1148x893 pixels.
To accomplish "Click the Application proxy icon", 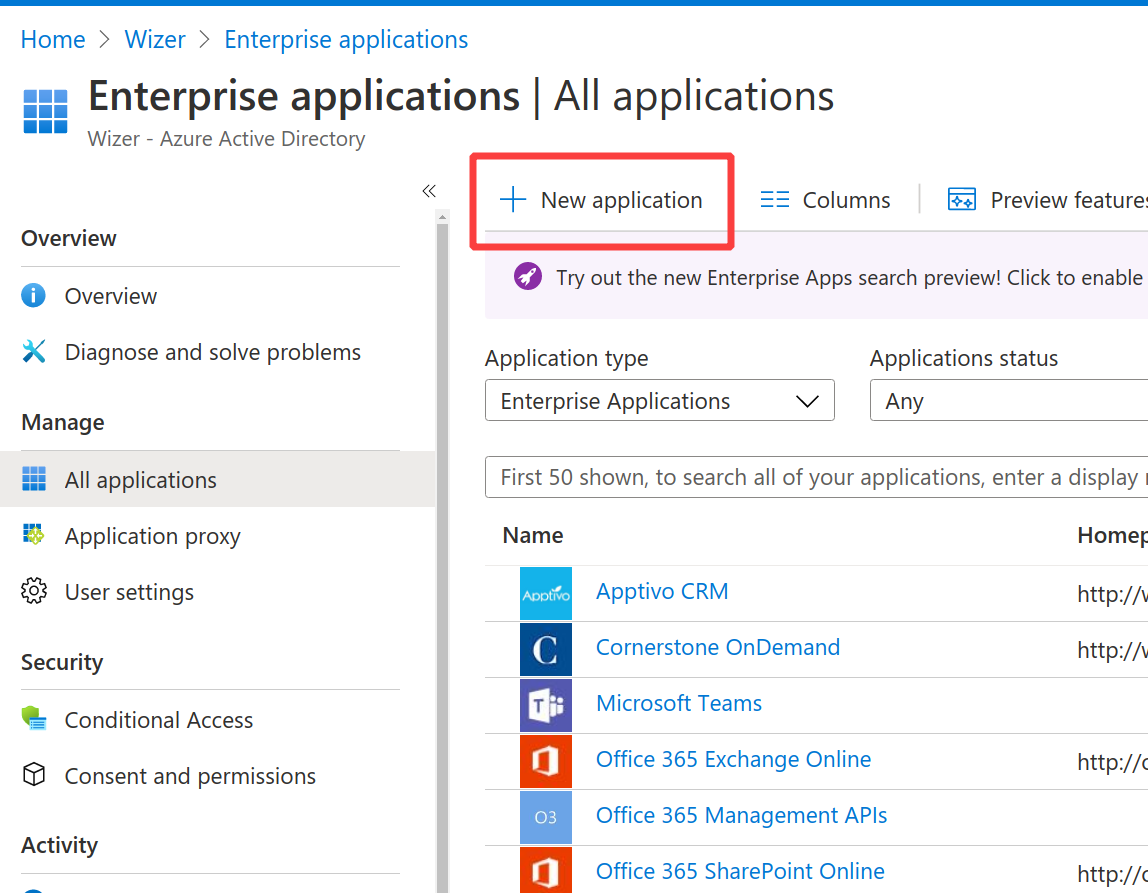I will pos(33,535).
